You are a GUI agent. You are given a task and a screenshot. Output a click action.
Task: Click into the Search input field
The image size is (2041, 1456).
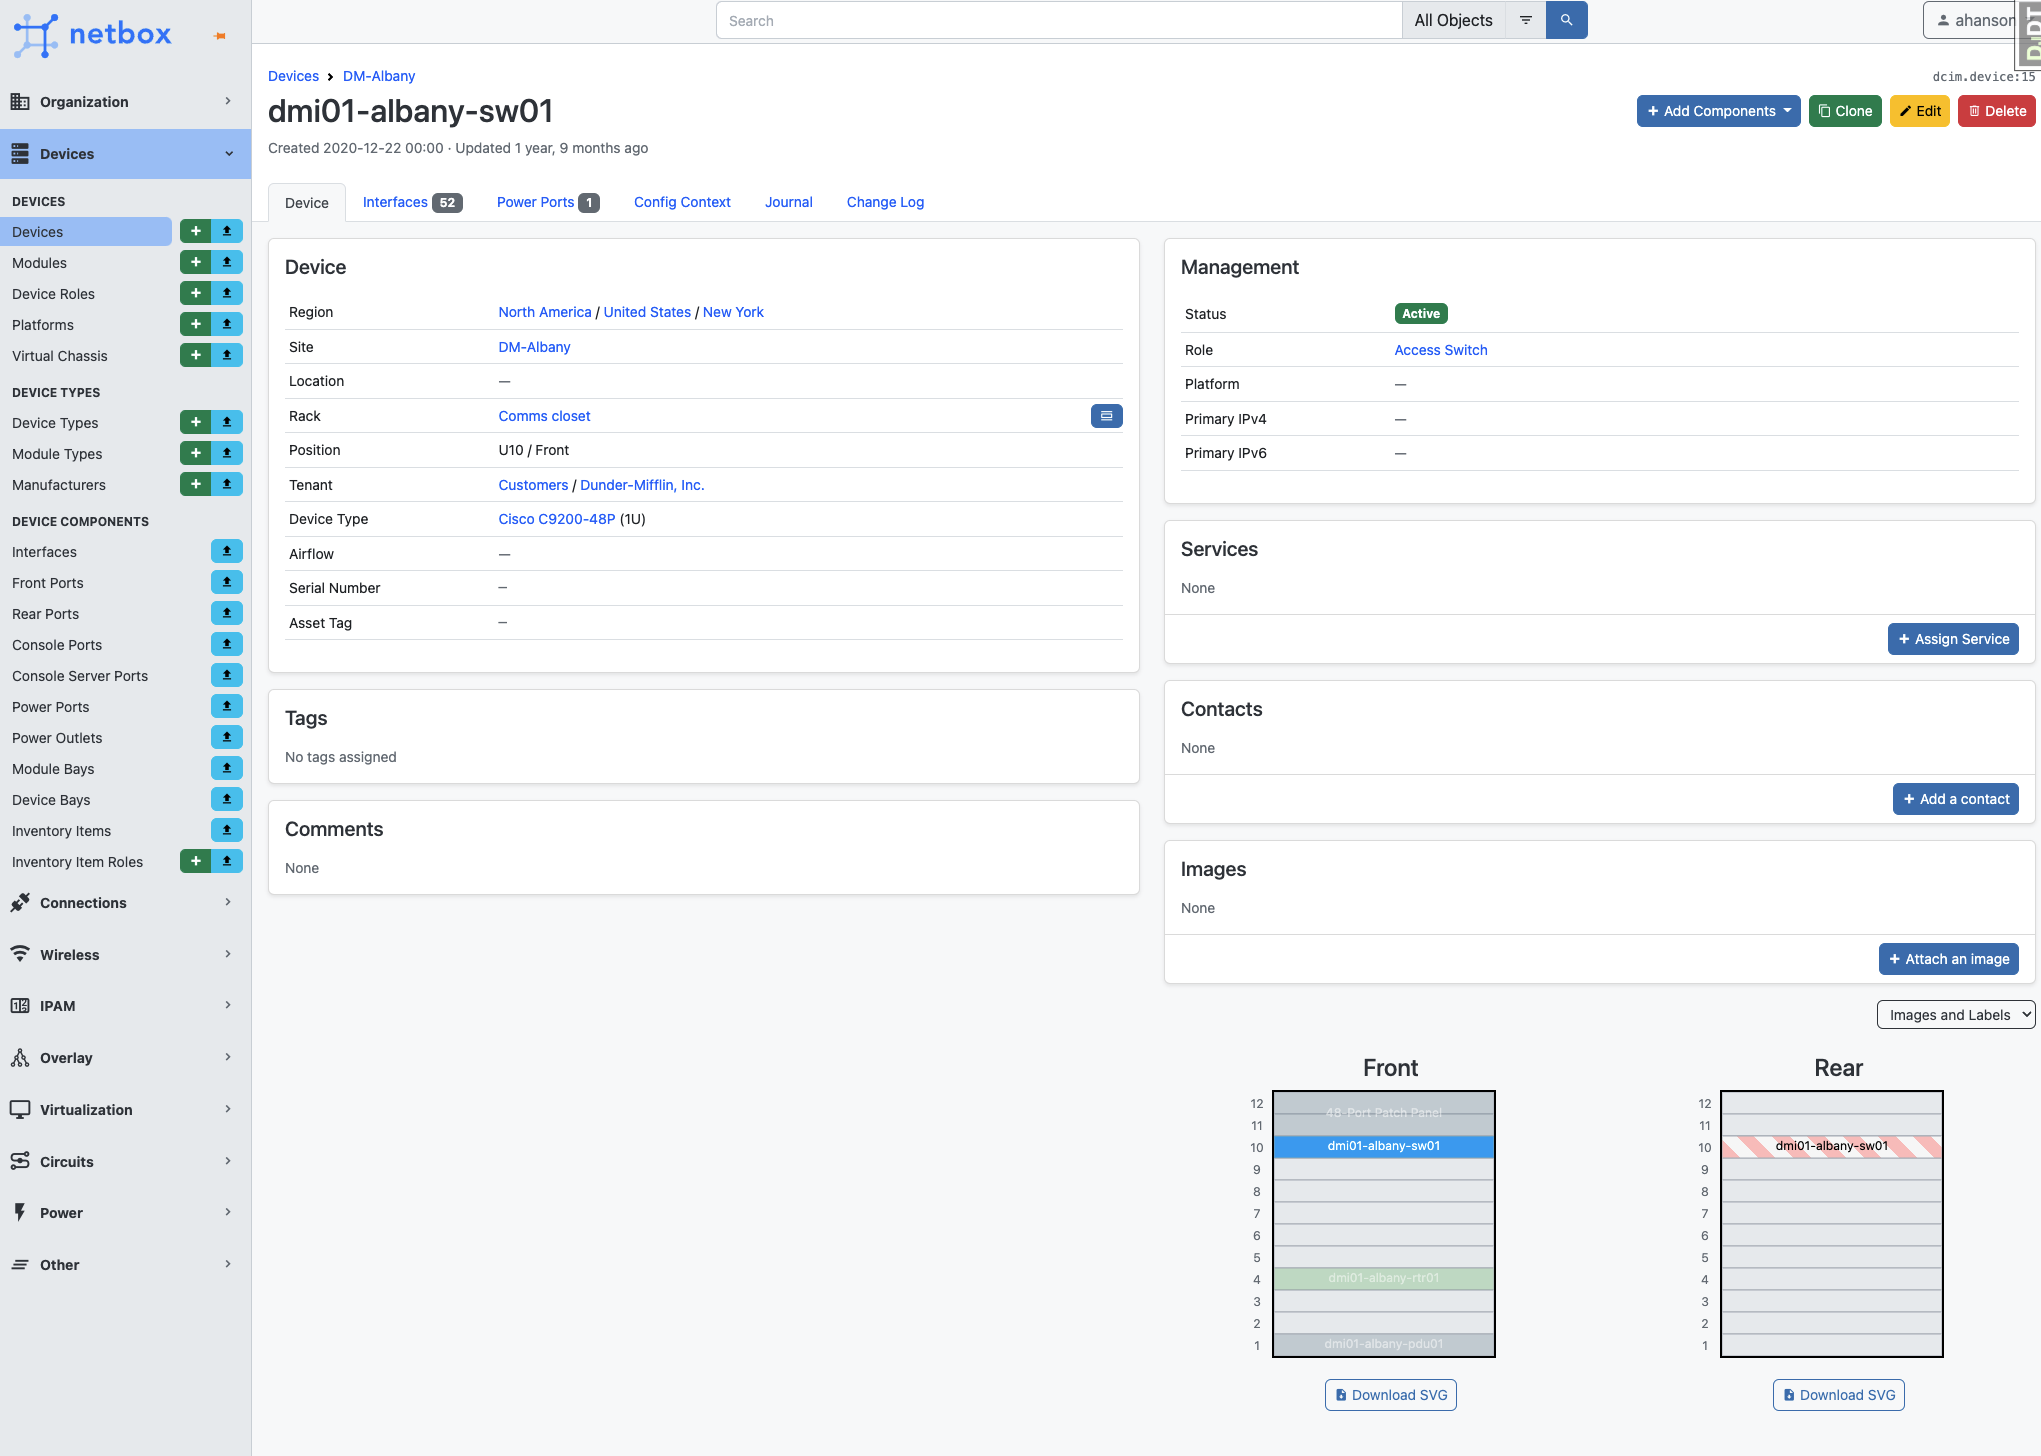[x=1058, y=20]
